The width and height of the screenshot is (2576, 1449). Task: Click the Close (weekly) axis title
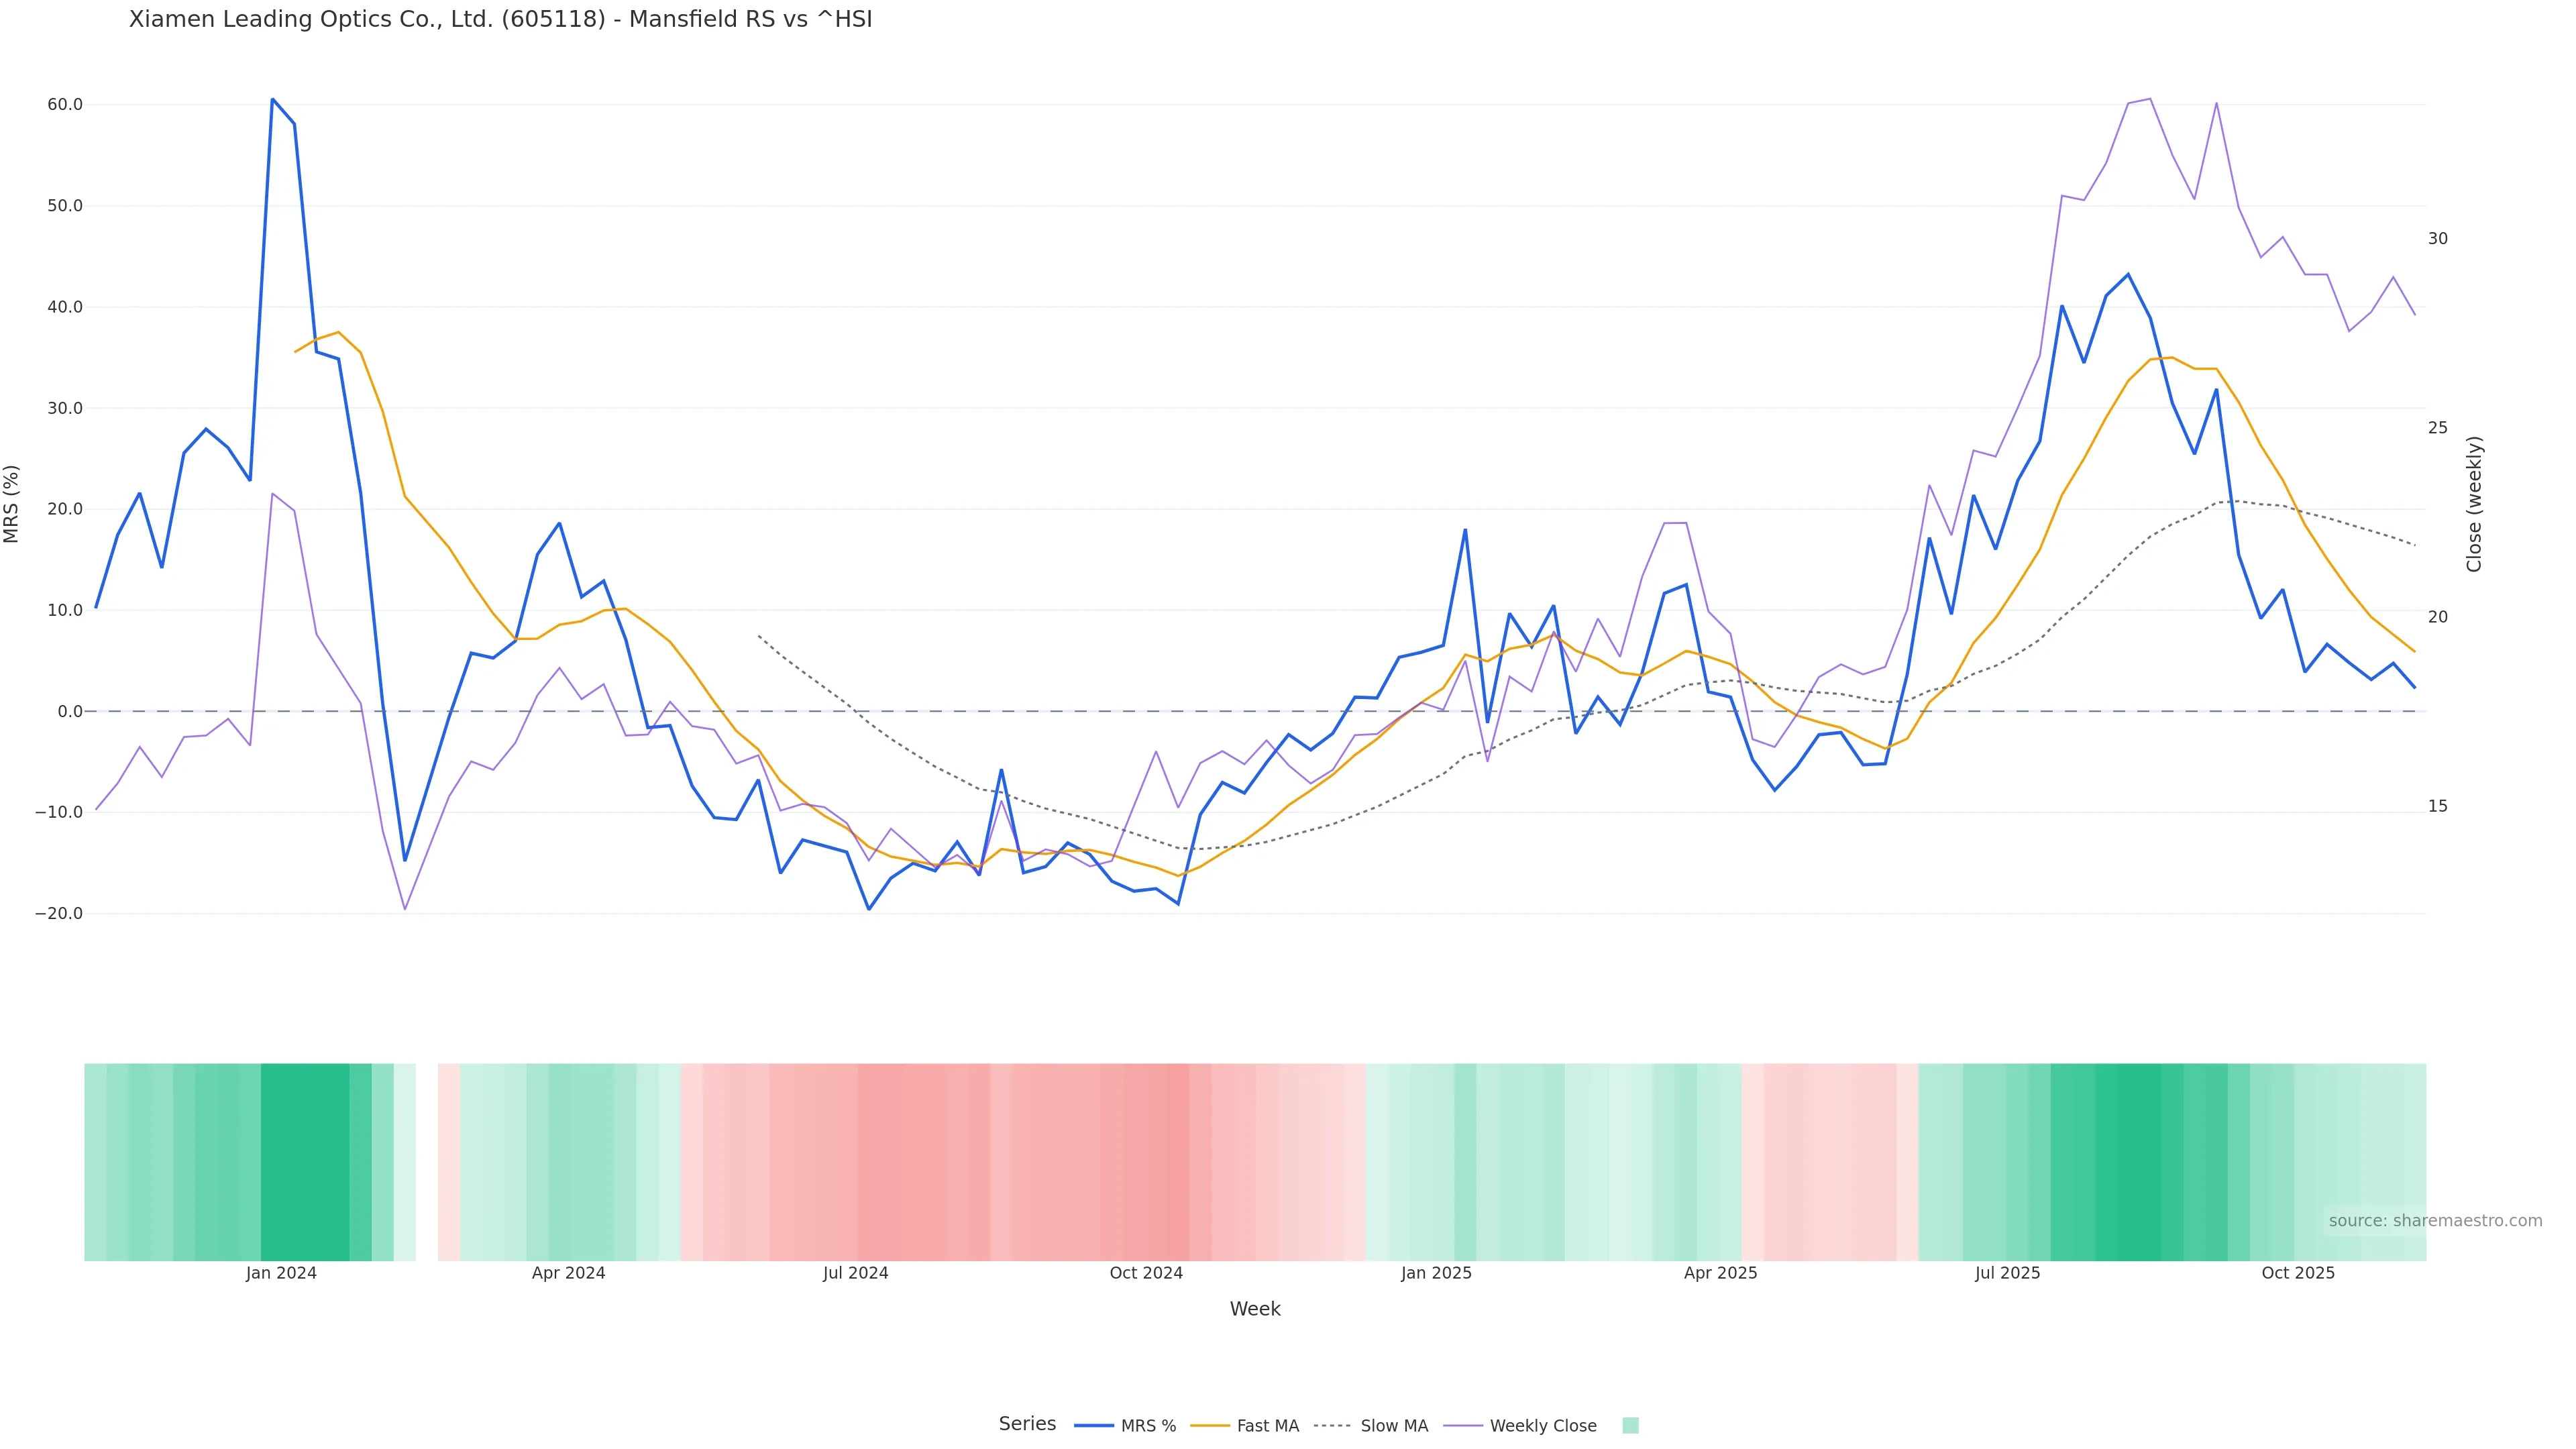tap(2474, 504)
